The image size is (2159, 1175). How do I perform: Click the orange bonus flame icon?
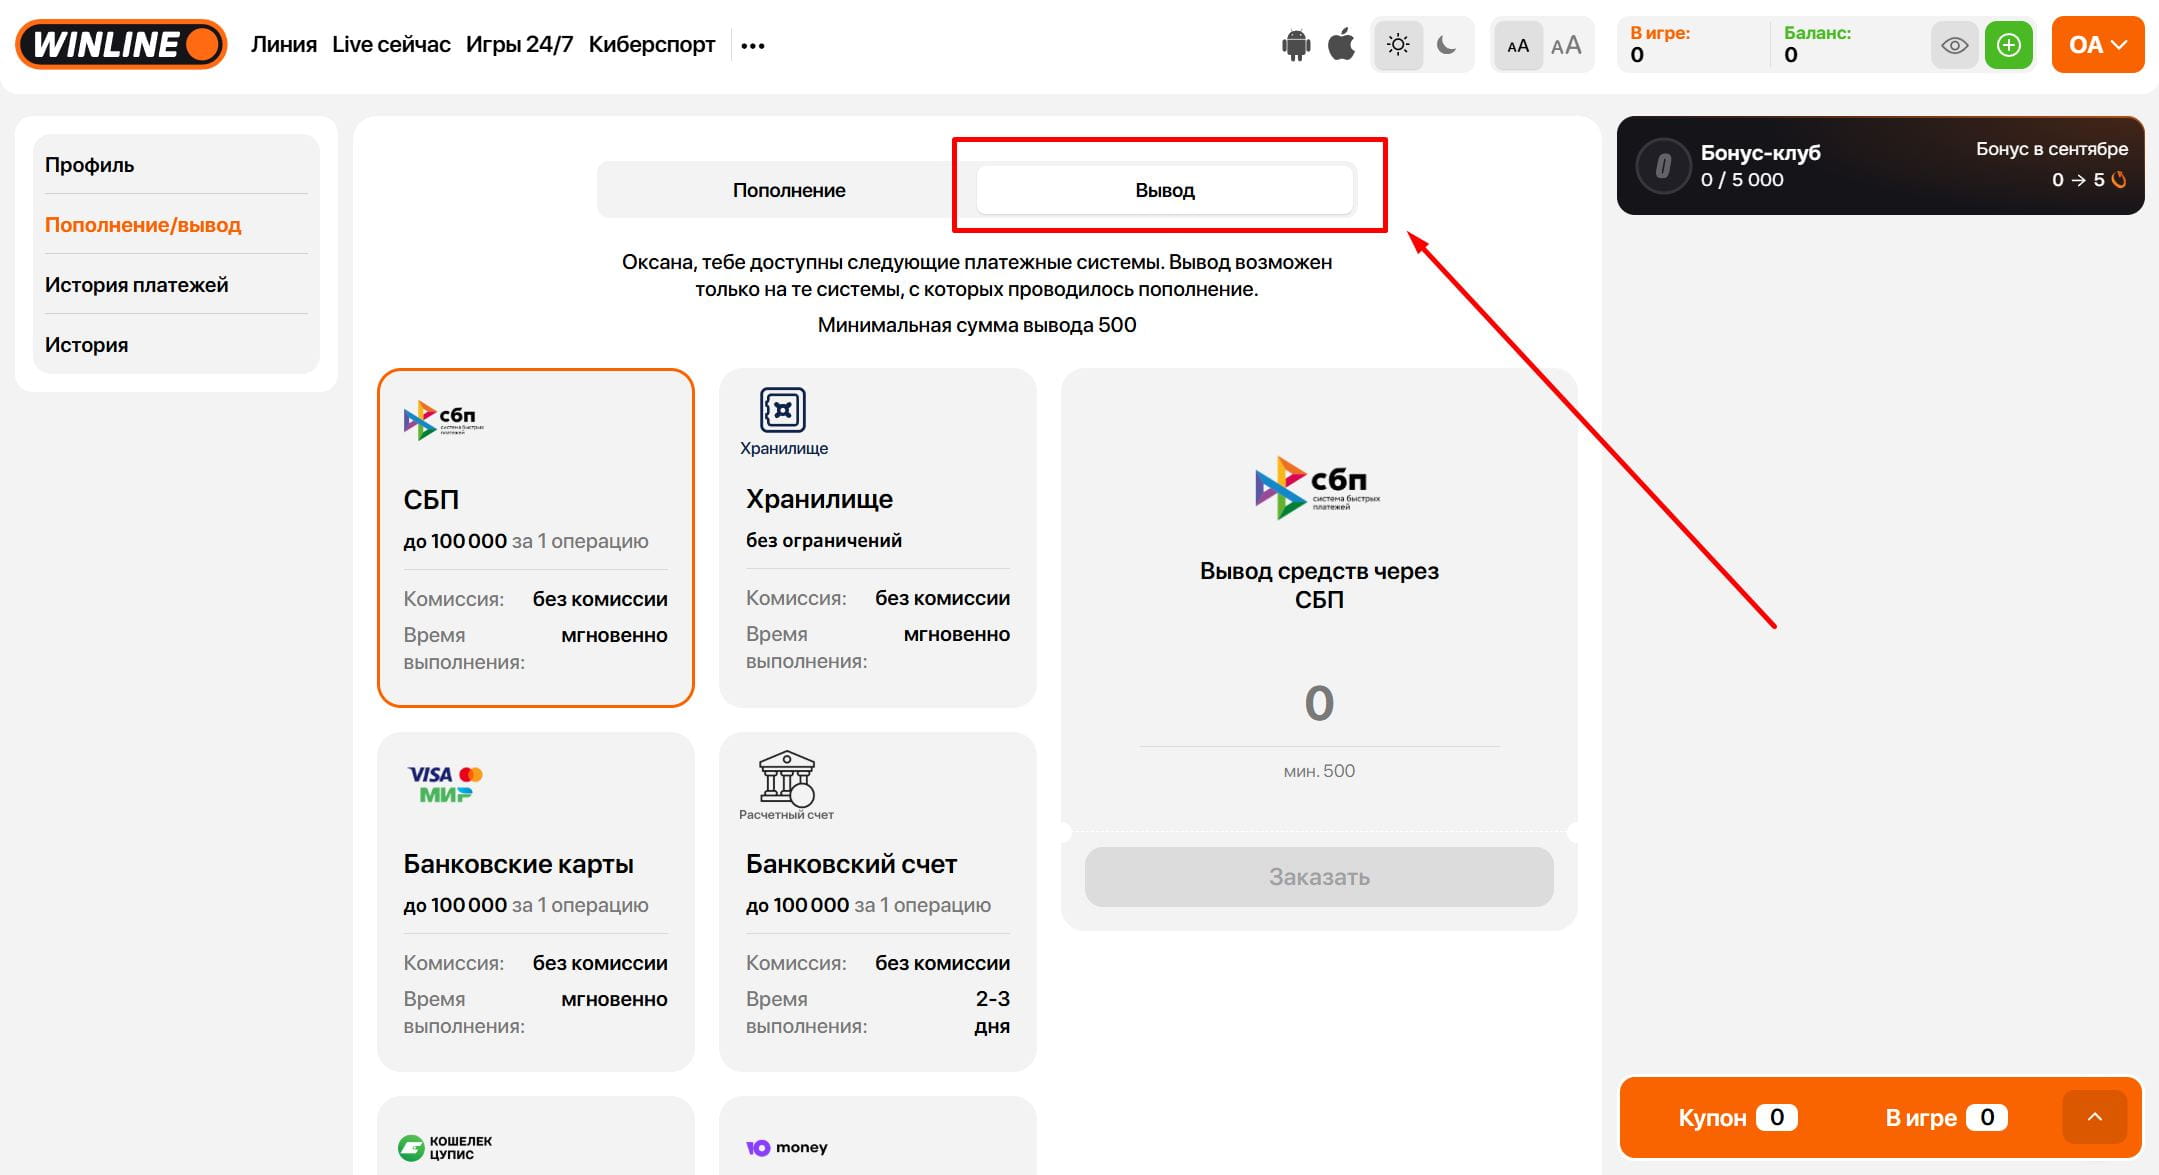2118,180
